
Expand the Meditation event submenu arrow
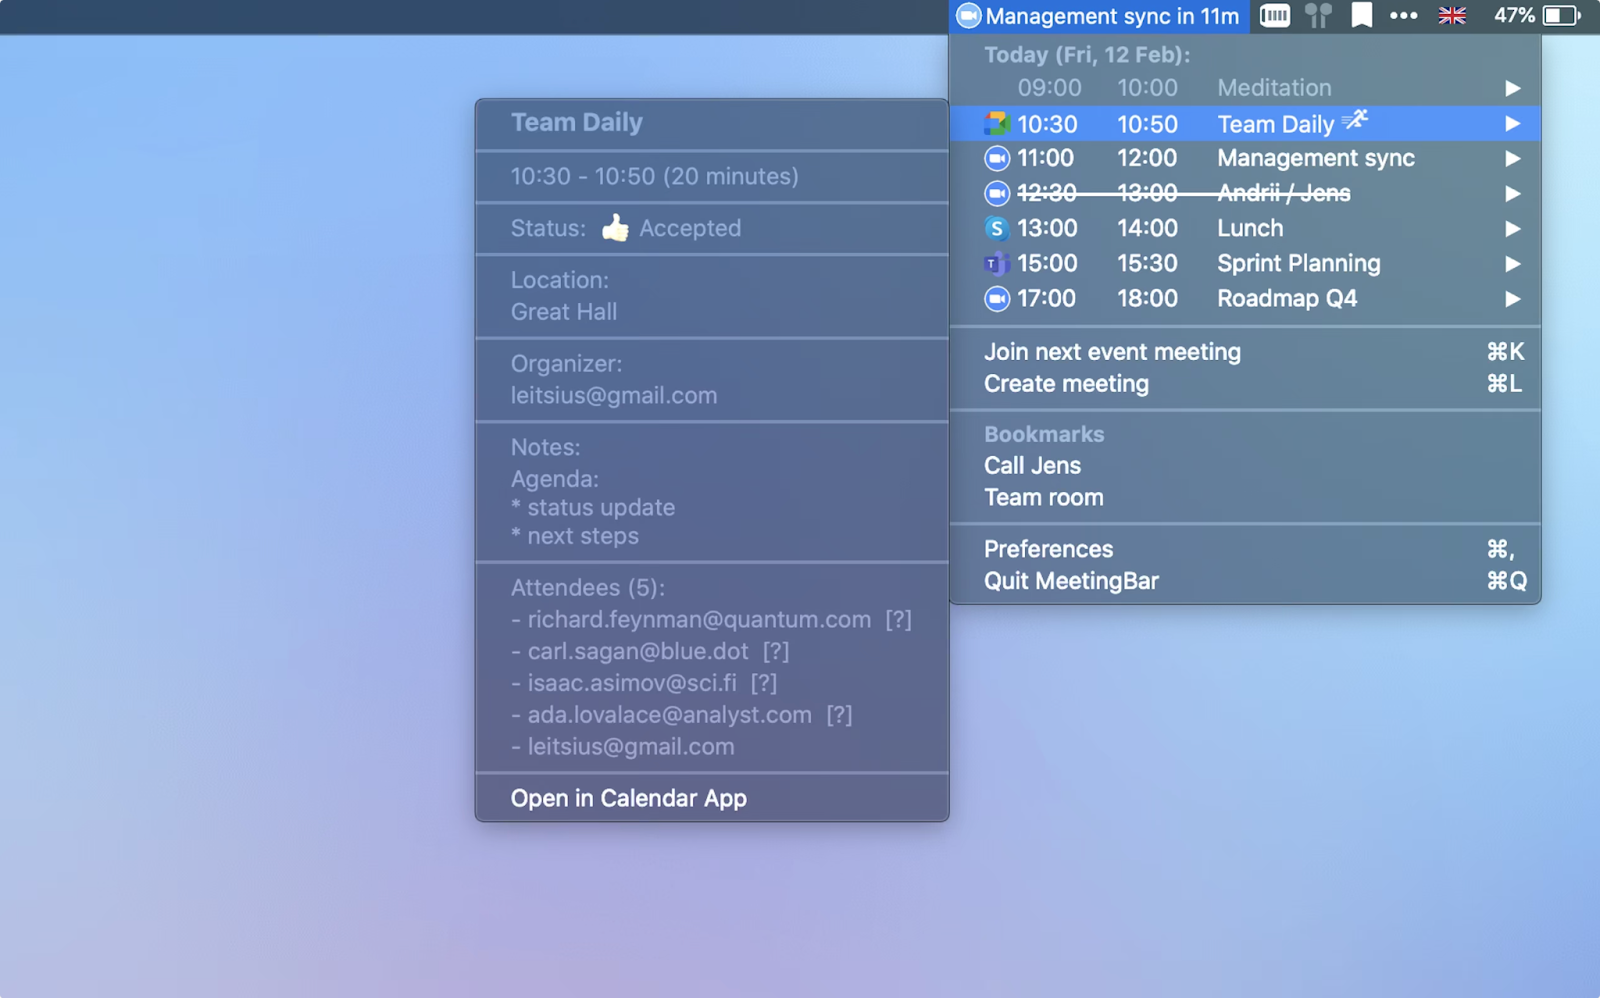[x=1513, y=89]
